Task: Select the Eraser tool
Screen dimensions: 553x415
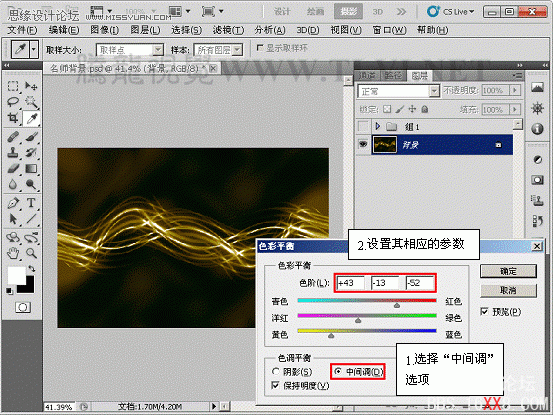Action: pos(13,169)
